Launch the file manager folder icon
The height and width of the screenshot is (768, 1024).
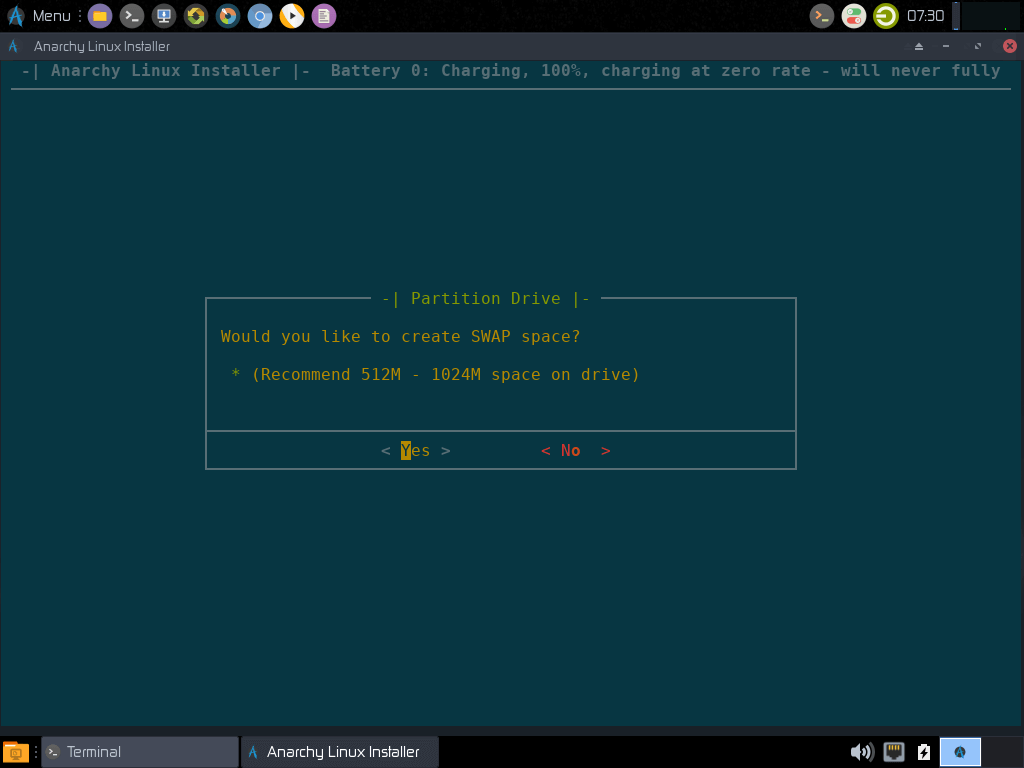click(x=100, y=16)
